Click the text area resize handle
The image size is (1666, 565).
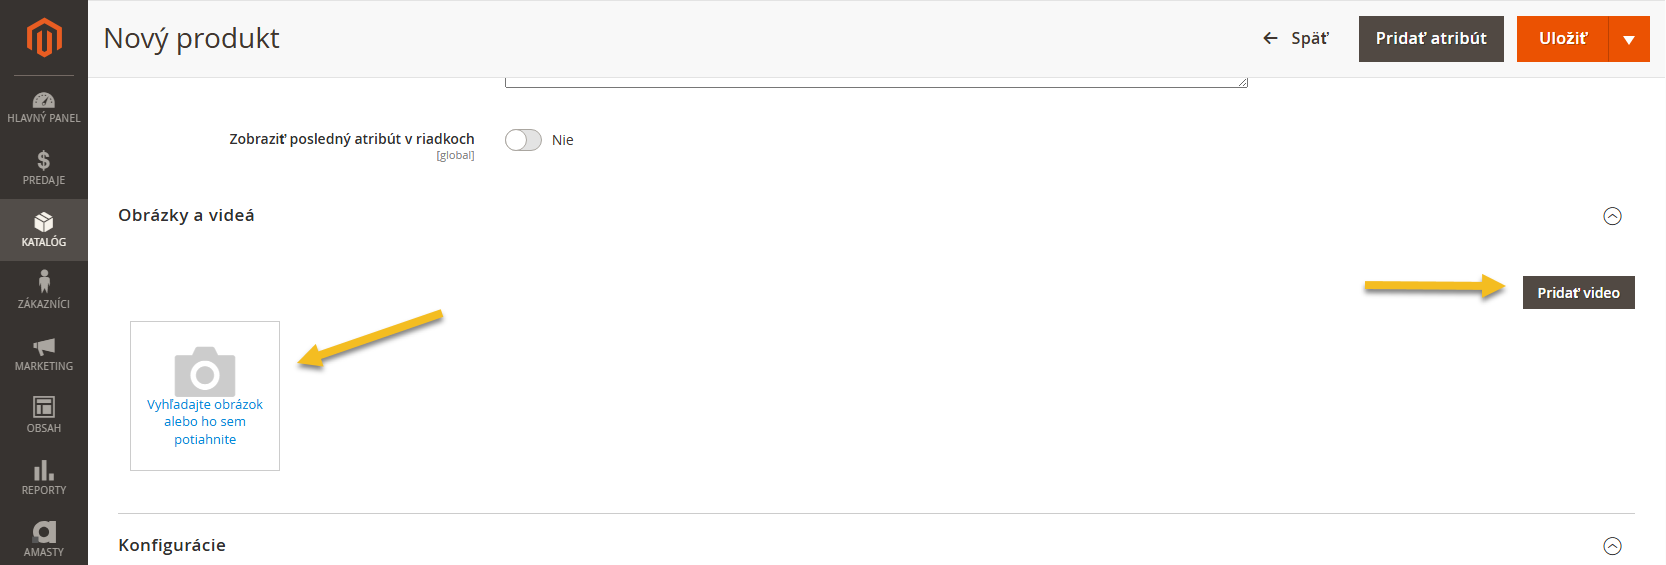pyautogui.click(x=1243, y=83)
